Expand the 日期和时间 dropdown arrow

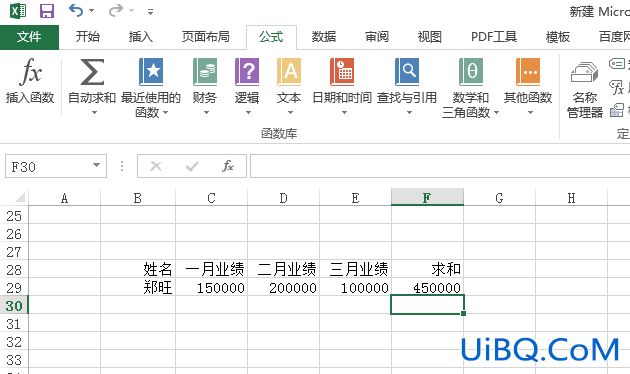coord(344,113)
